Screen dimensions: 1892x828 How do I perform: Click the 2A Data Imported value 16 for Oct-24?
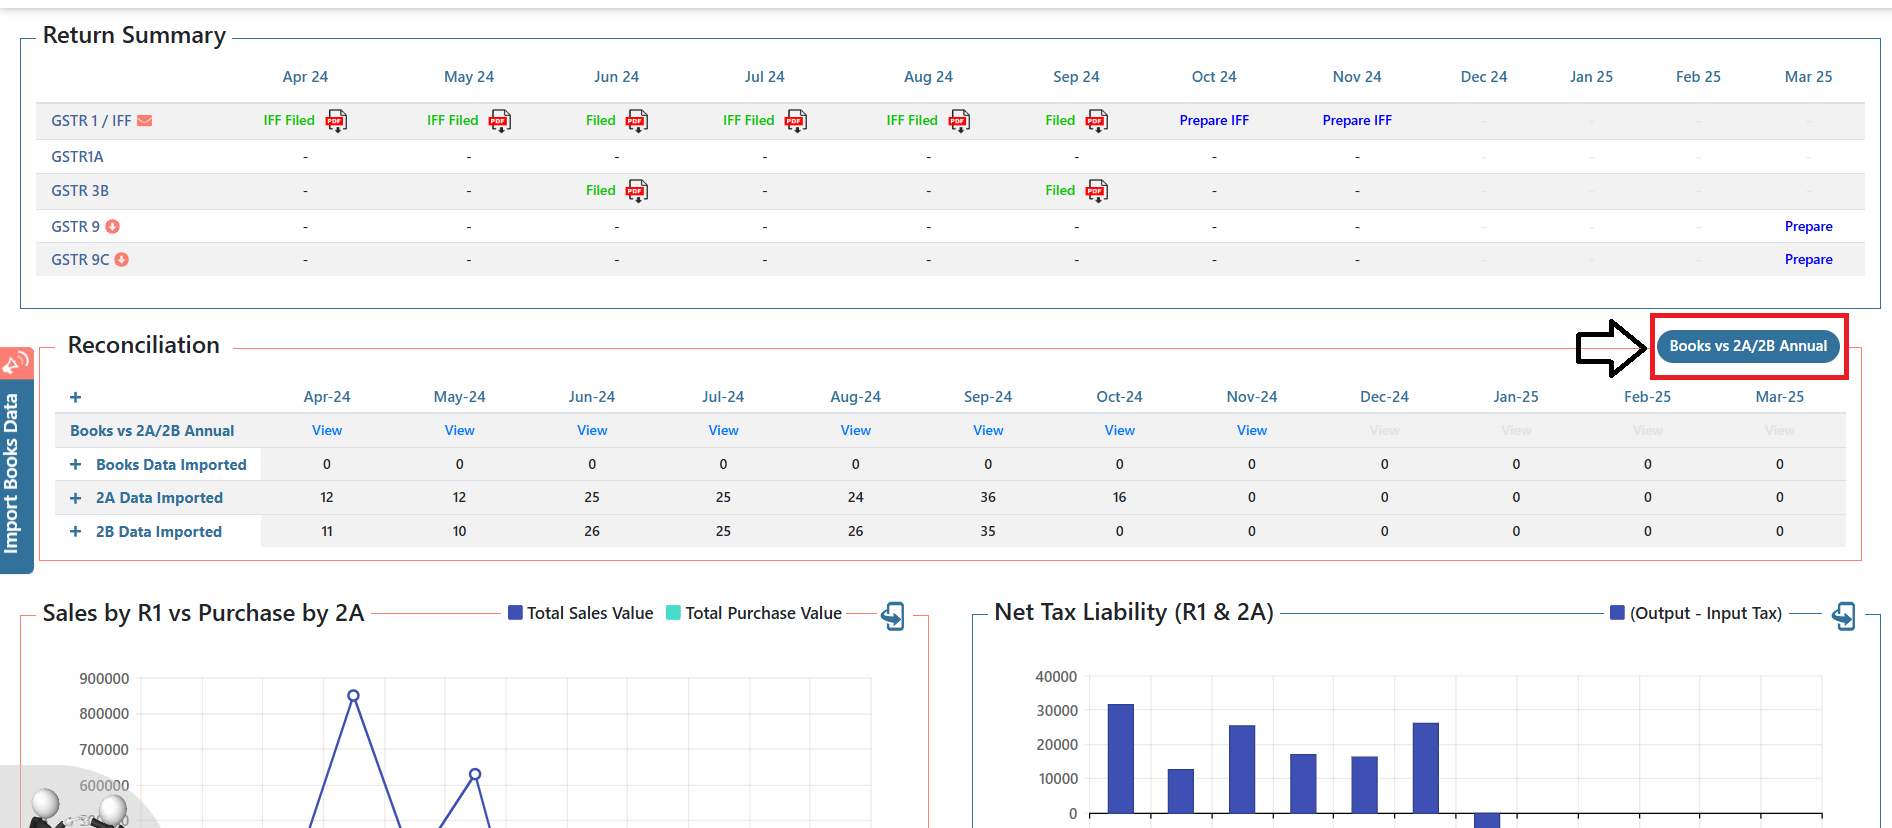(x=1120, y=498)
